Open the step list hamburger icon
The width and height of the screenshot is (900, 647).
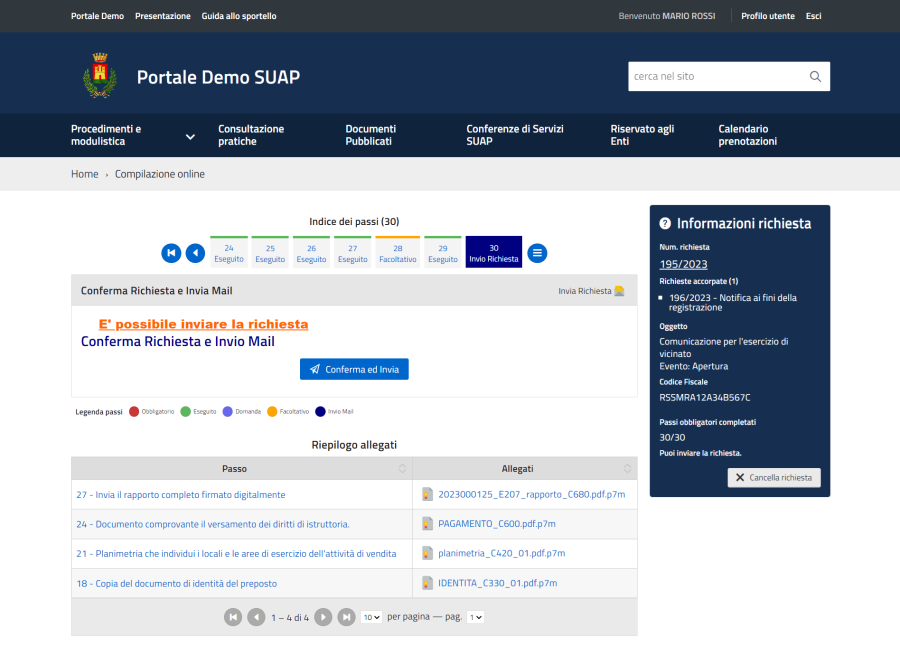(x=538, y=253)
